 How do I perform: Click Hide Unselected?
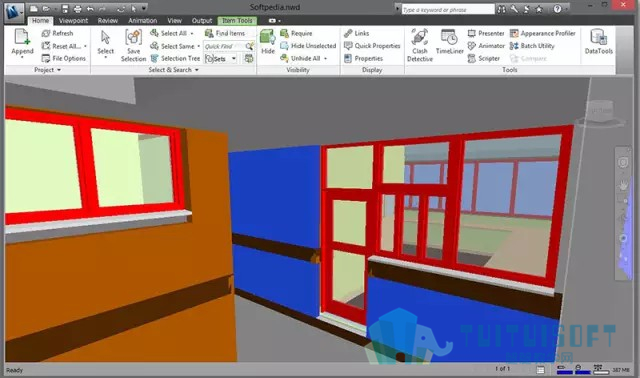pos(308,46)
